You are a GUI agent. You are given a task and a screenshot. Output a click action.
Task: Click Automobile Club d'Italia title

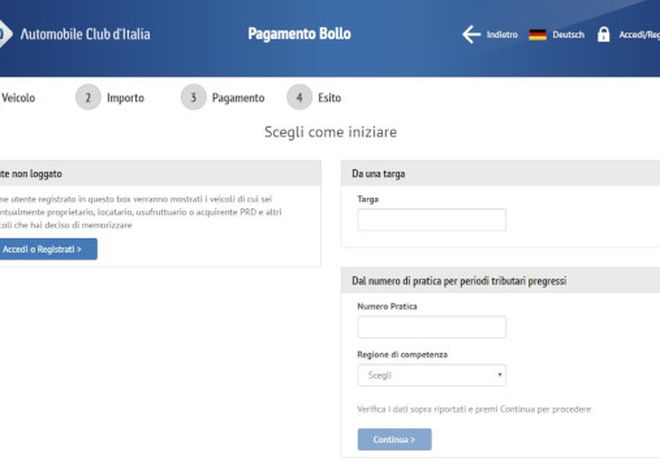coord(85,34)
